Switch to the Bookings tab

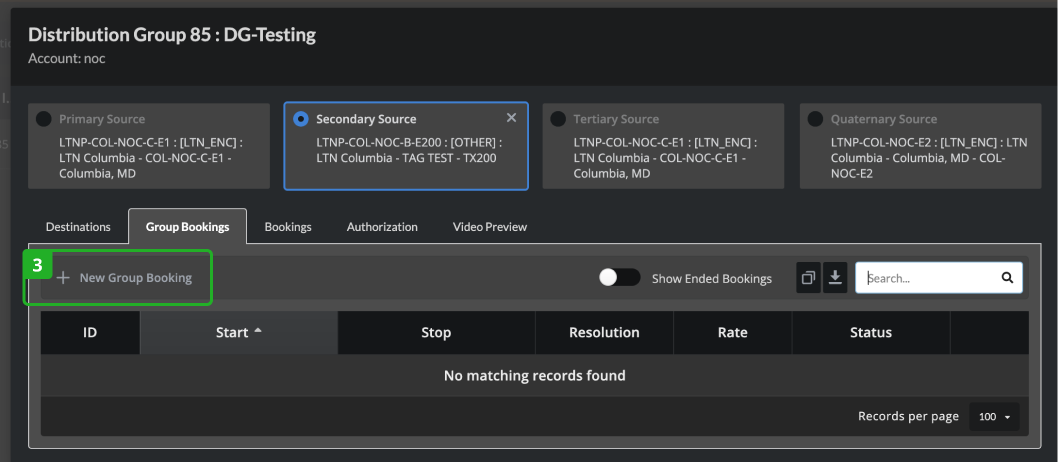[x=288, y=227]
